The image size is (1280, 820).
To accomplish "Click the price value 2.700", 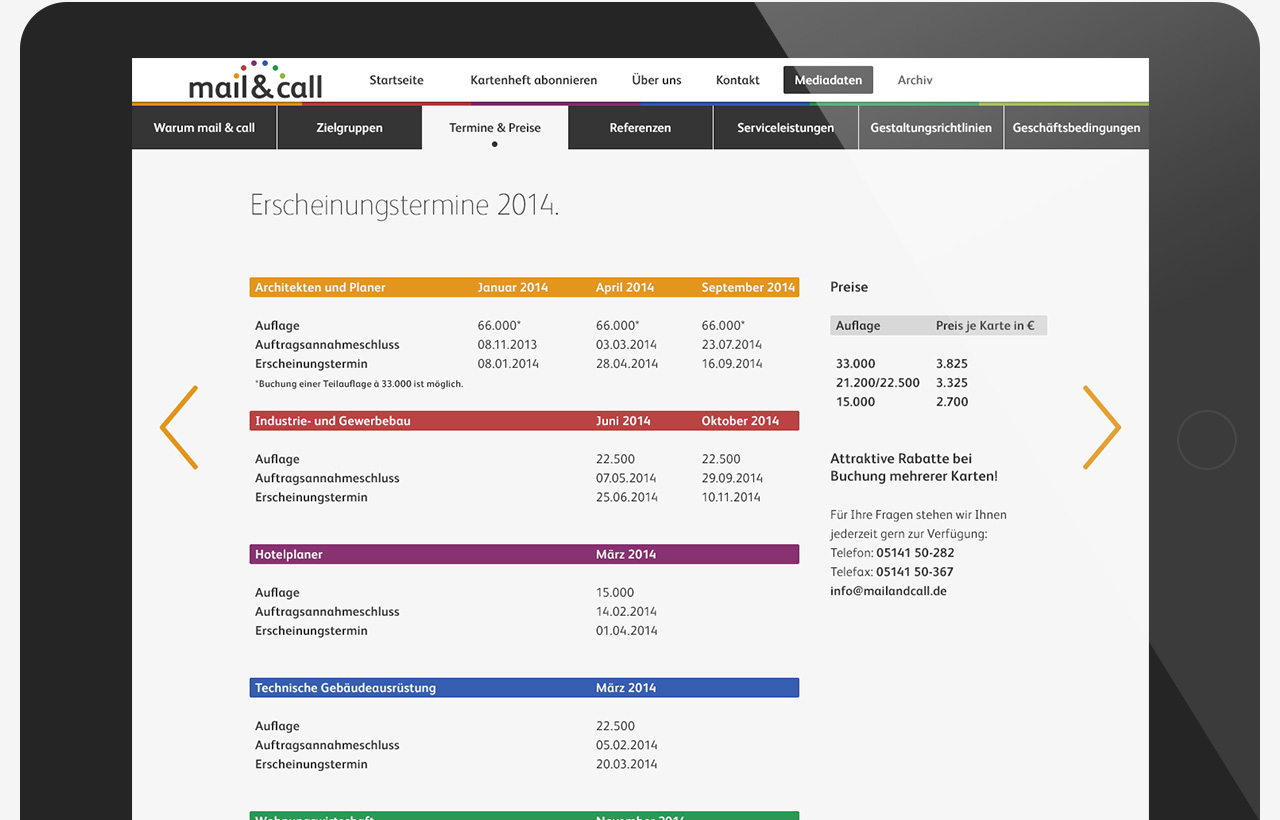I will [952, 402].
